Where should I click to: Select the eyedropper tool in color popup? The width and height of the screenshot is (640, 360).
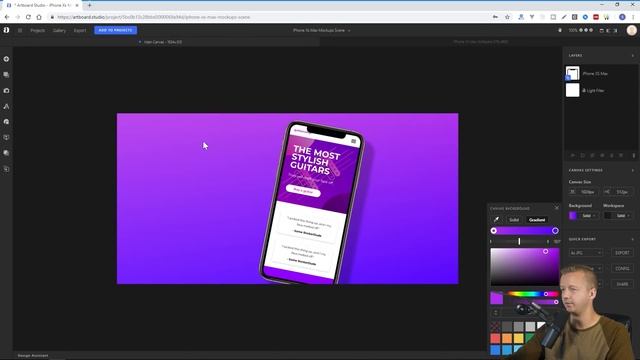[x=496, y=220]
